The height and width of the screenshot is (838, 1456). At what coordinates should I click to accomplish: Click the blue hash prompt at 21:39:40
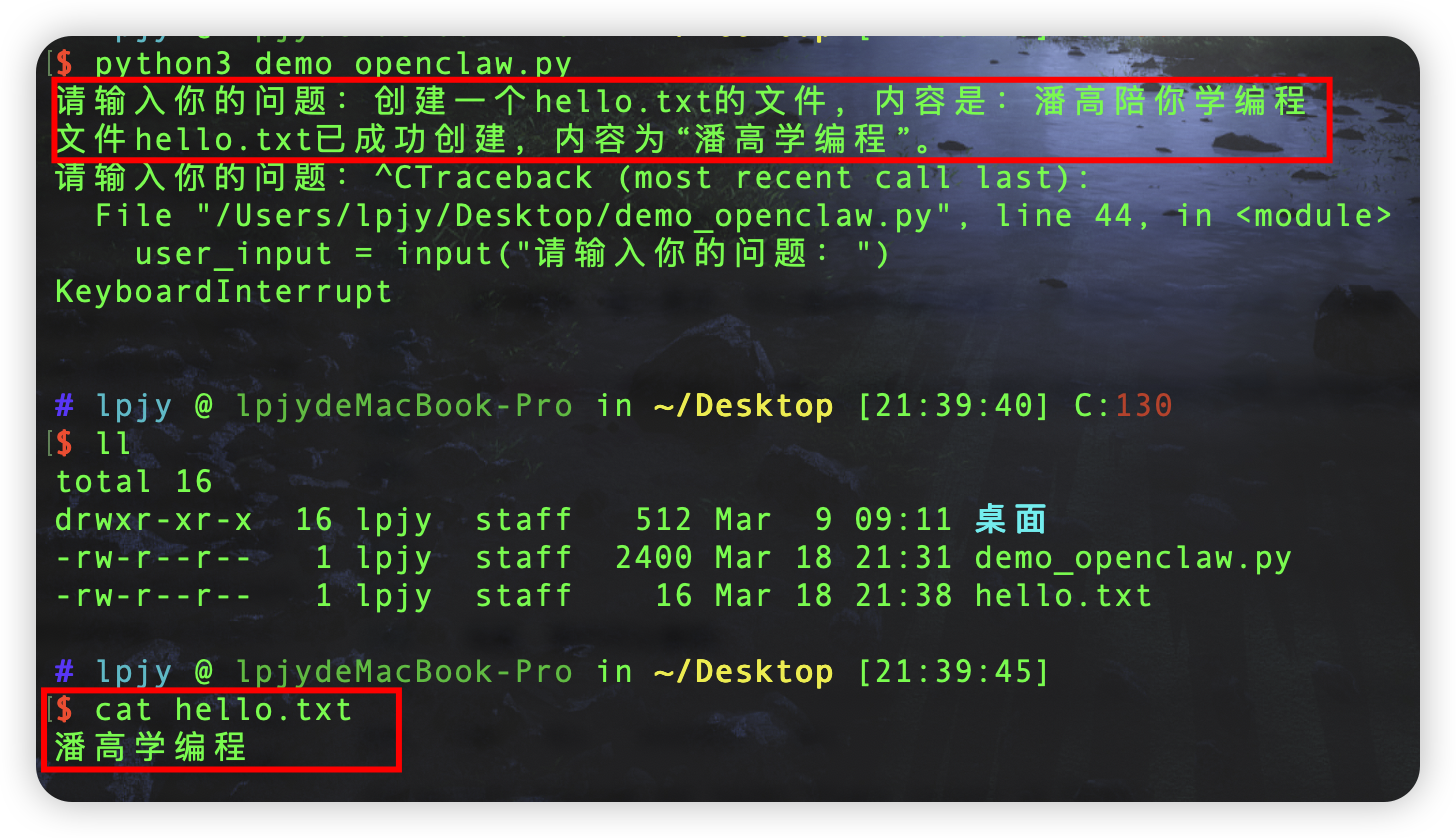pos(64,406)
